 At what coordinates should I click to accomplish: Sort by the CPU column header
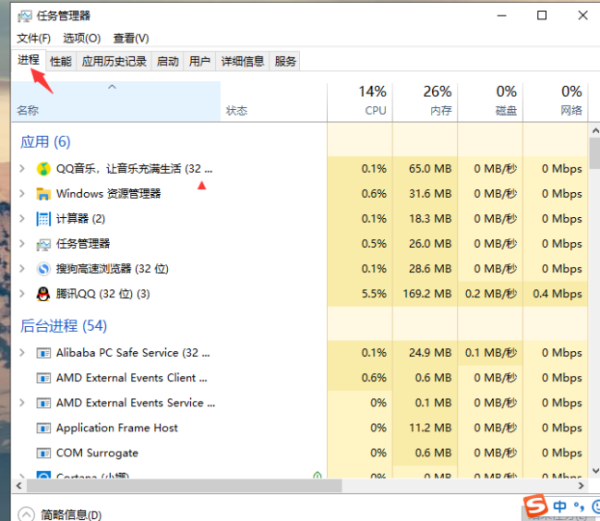(x=360, y=102)
